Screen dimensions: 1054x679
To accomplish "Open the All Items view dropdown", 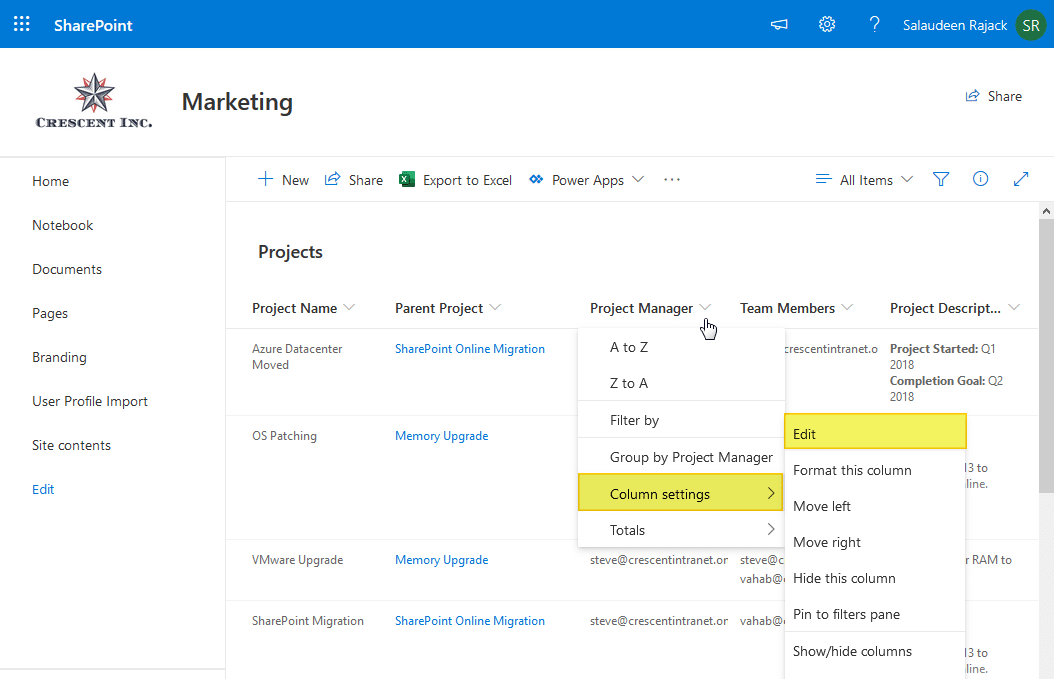I will 864,179.
